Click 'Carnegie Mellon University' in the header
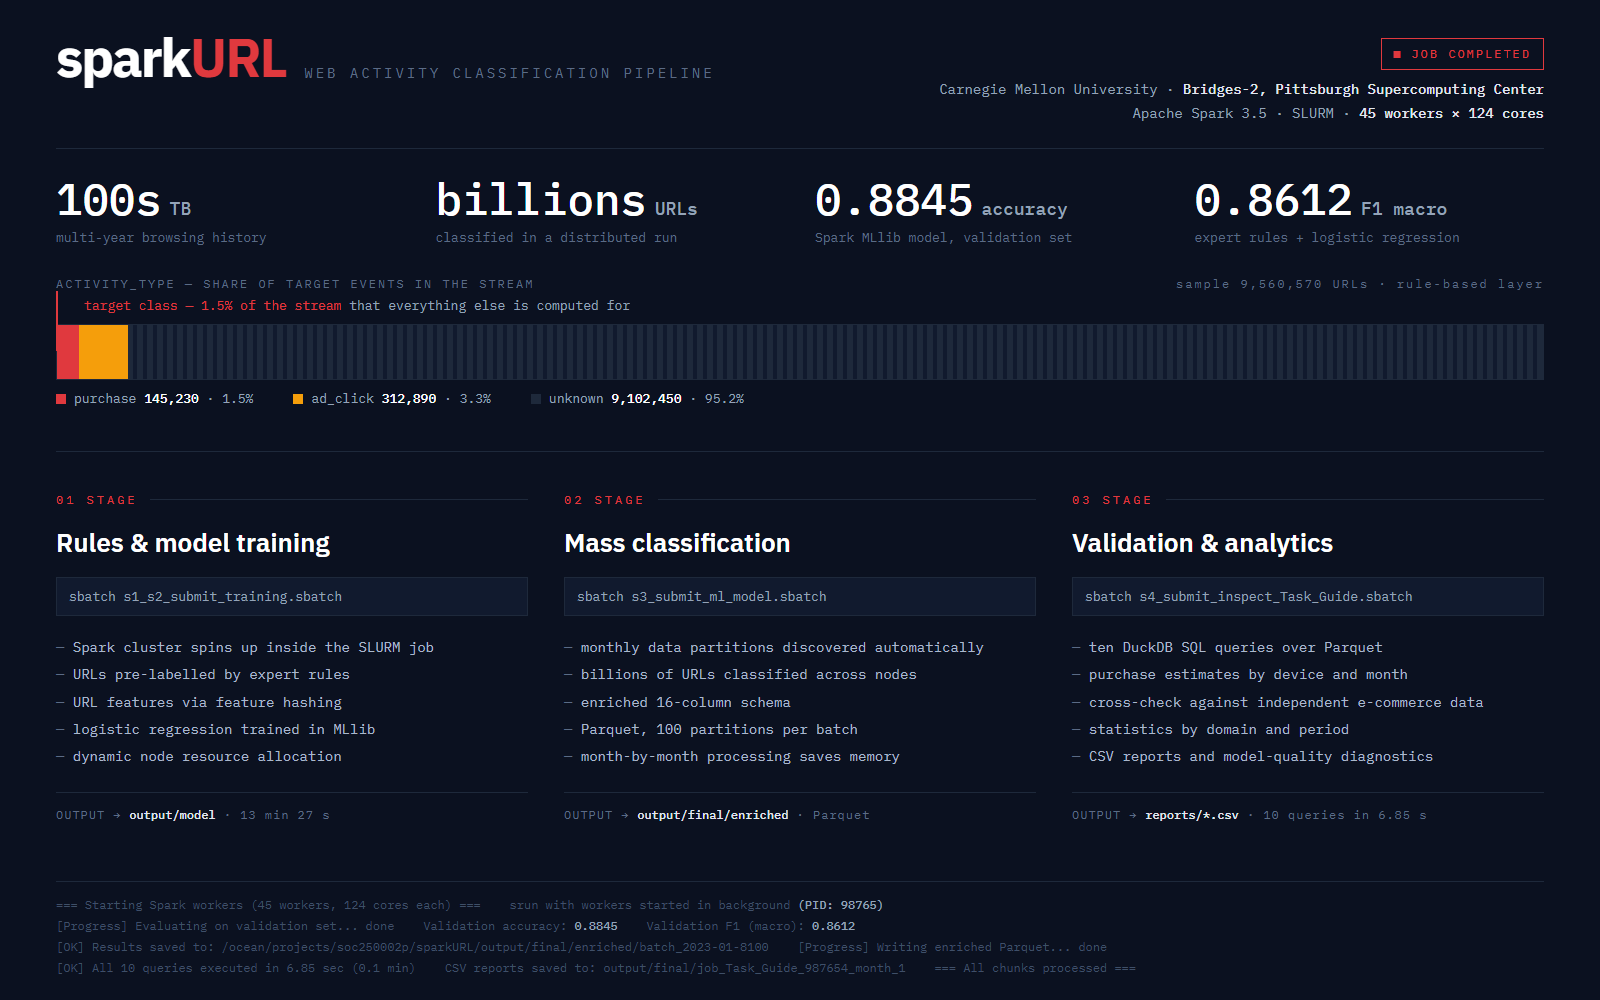The image size is (1600, 1000). (1048, 90)
